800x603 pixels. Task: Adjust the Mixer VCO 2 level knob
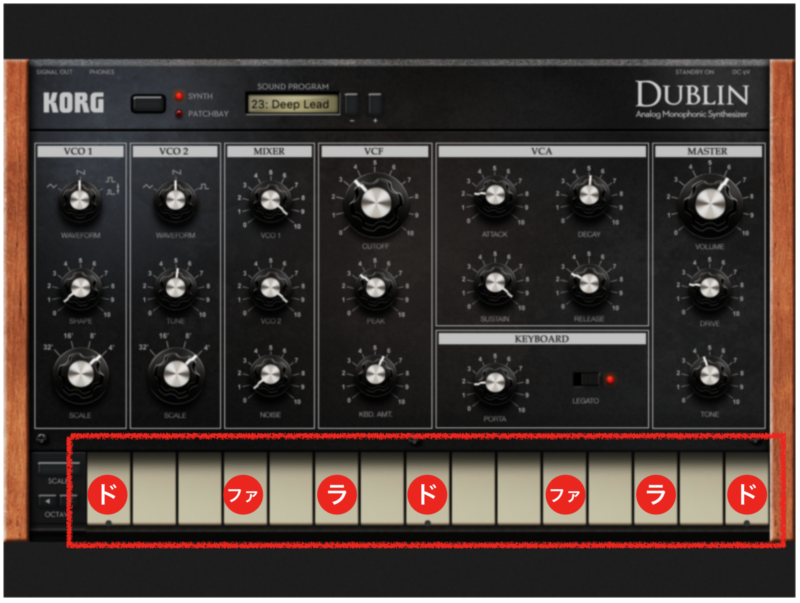(x=270, y=288)
